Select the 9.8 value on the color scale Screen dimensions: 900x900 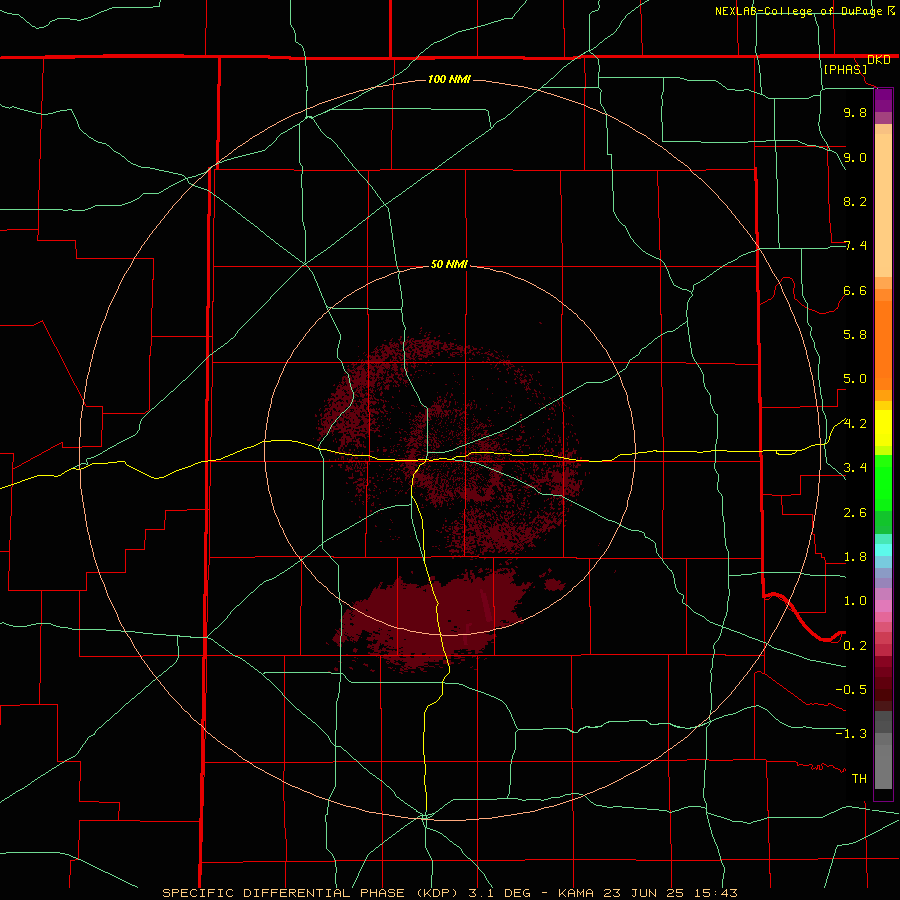[x=855, y=112]
